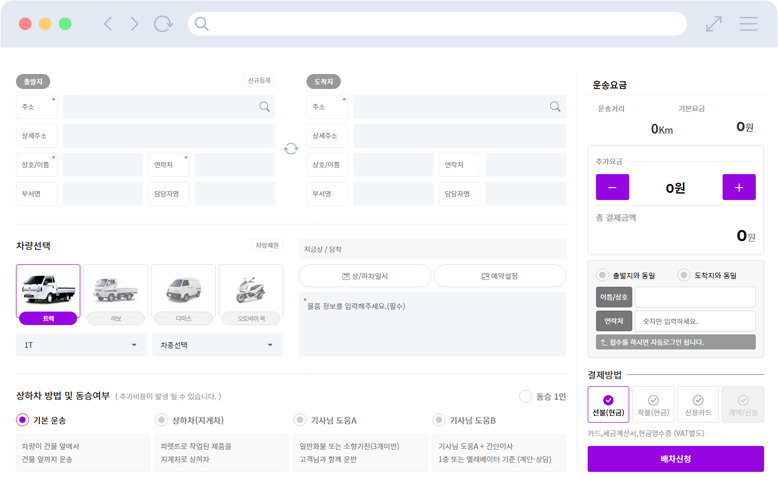The height and width of the screenshot is (499, 778).
Task: Select 출발지와 동일 radio button
Action: pyautogui.click(x=602, y=275)
